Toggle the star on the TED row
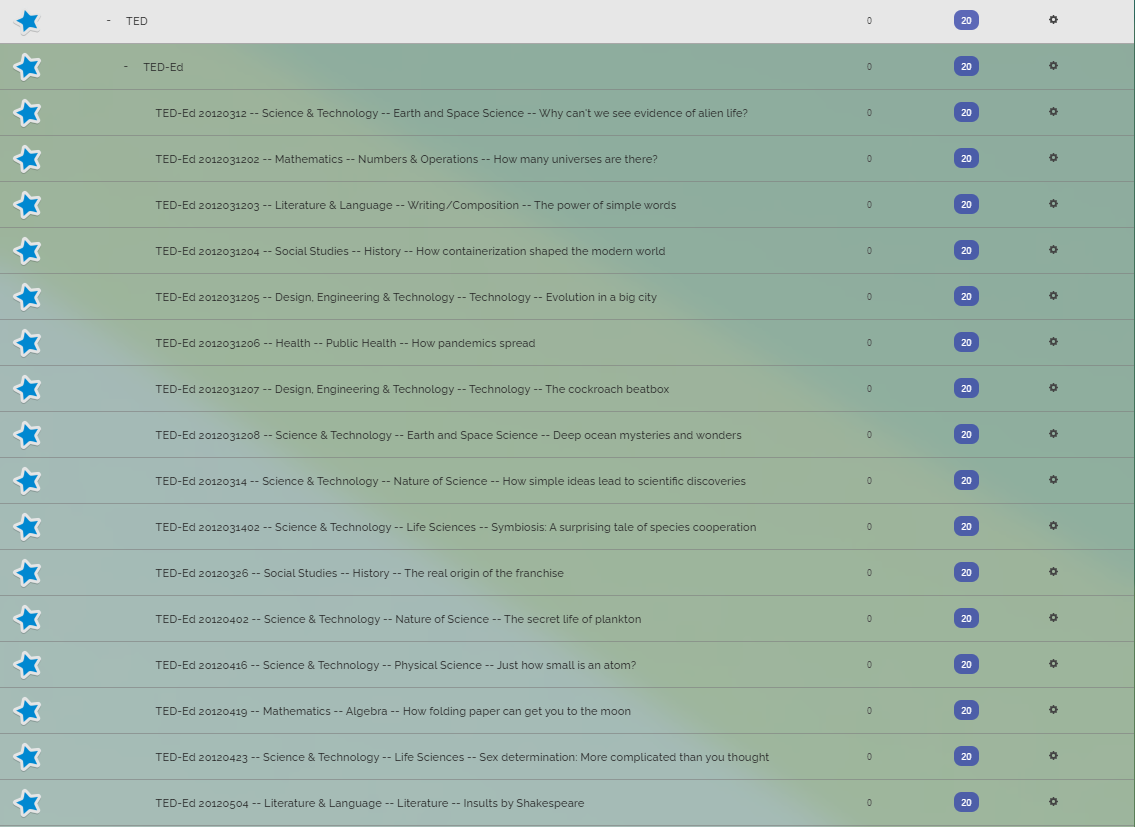 (x=28, y=21)
